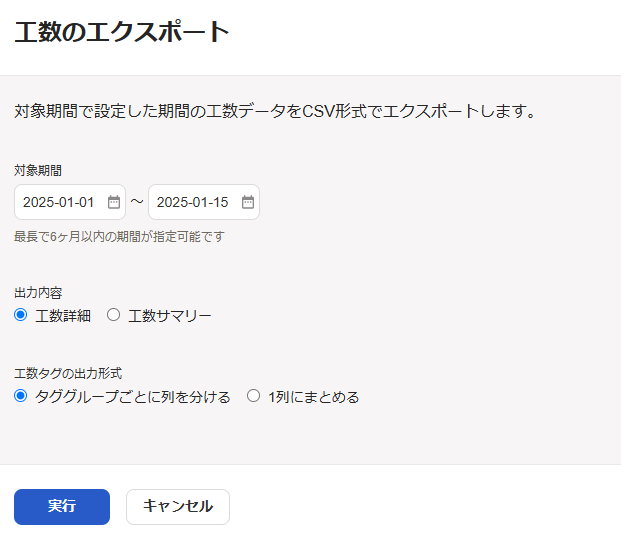Click the 対象期間 section label
Viewport: 621px width, 541px height.
(x=38, y=170)
